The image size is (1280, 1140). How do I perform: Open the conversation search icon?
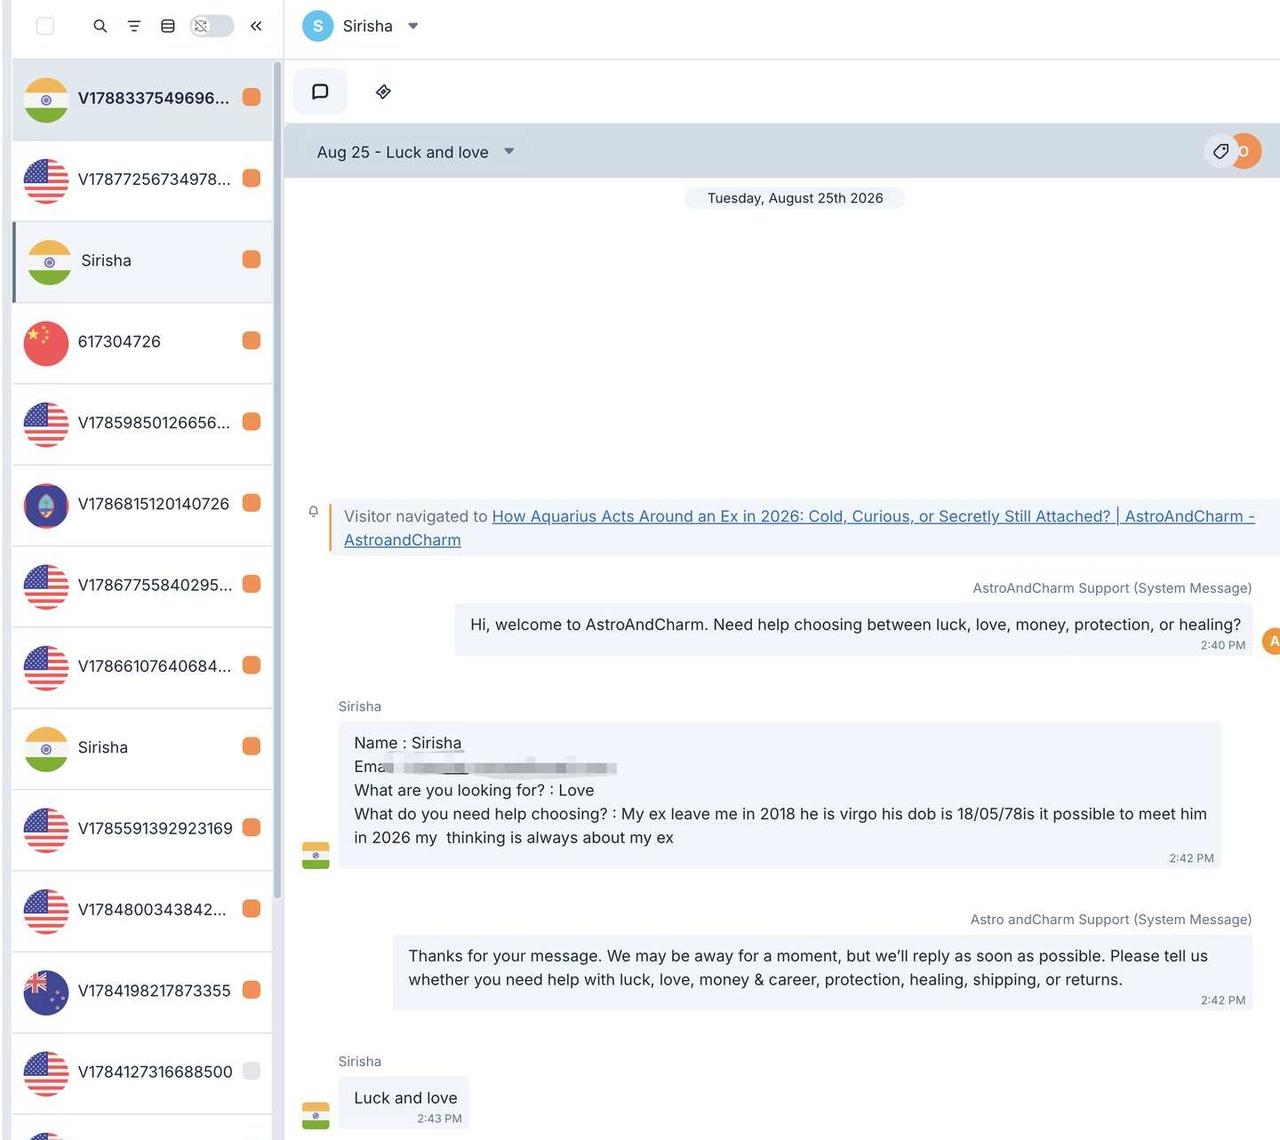(x=100, y=26)
